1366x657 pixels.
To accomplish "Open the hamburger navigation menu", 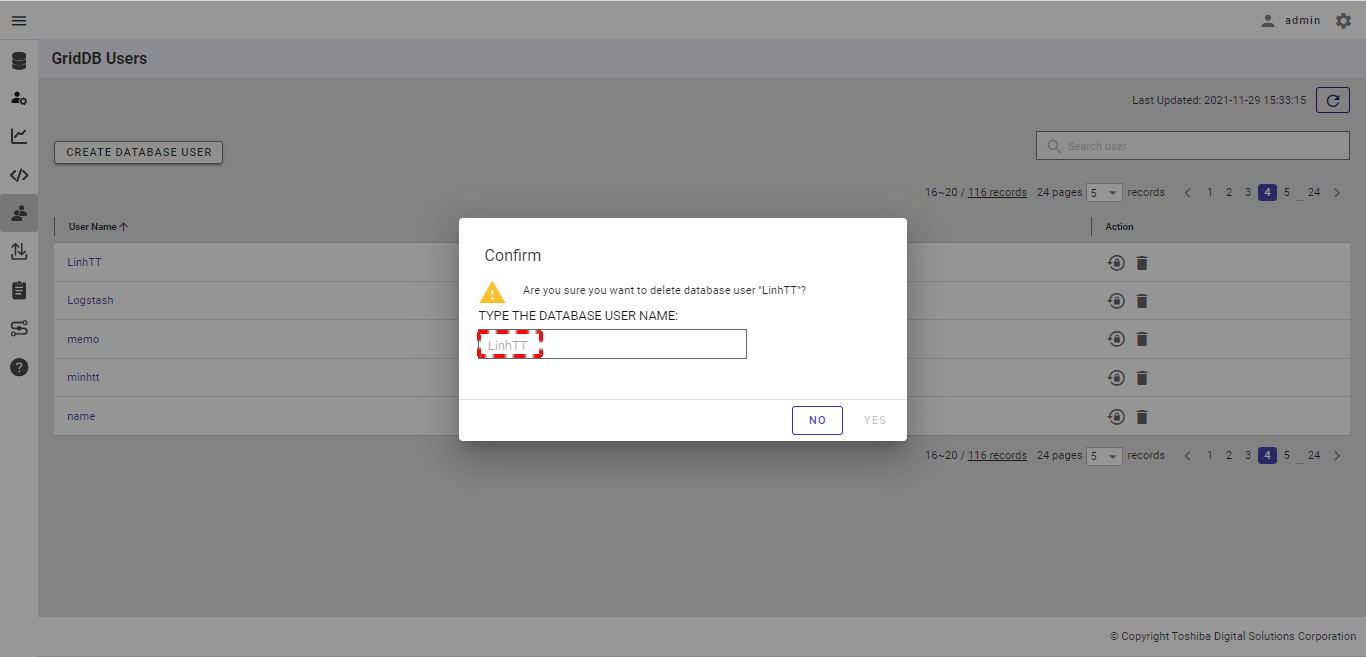I will click(x=19, y=20).
